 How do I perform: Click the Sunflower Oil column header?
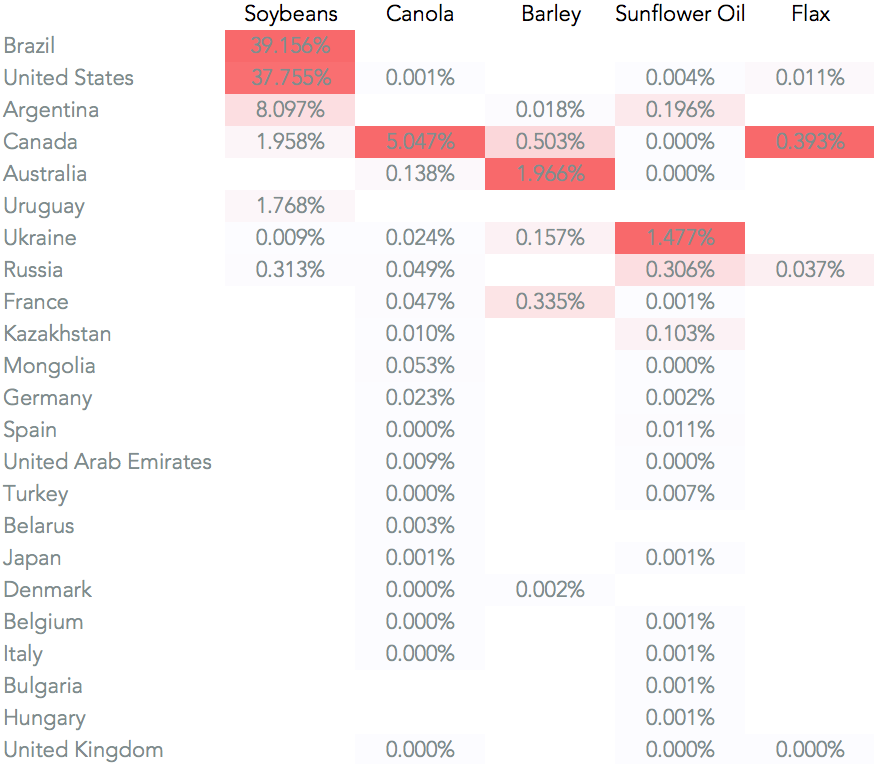click(680, 14)
